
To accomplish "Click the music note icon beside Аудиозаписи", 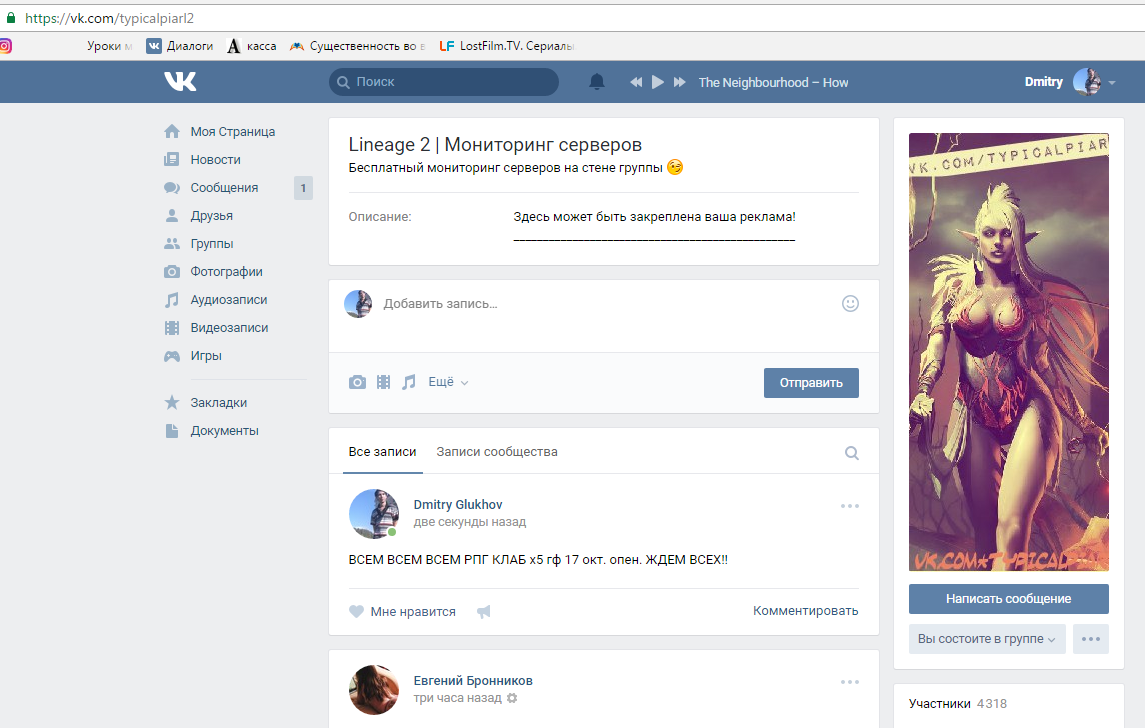I will pos(172,299).
